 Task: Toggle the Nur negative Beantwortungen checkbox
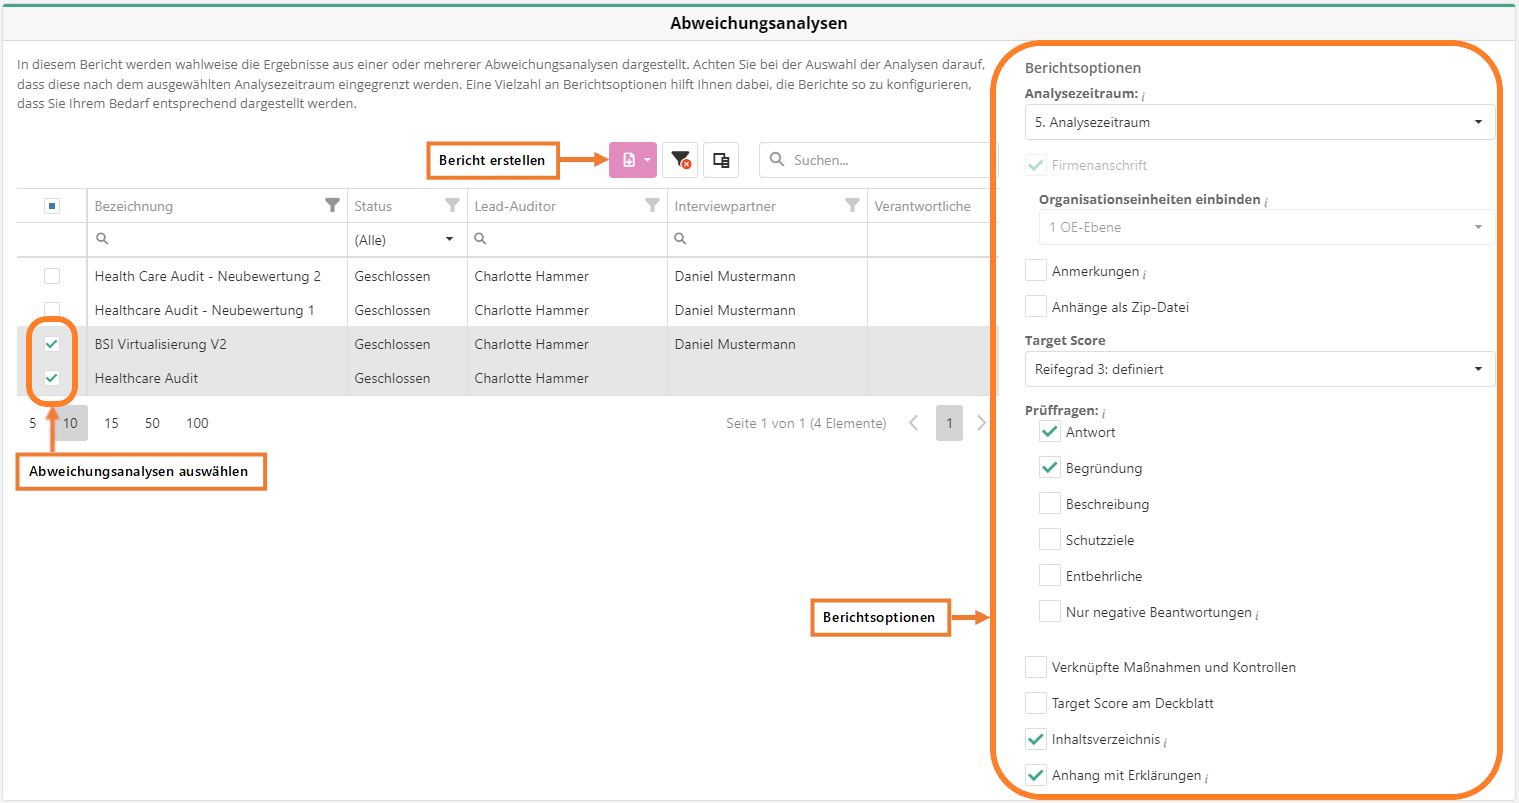1049,612
